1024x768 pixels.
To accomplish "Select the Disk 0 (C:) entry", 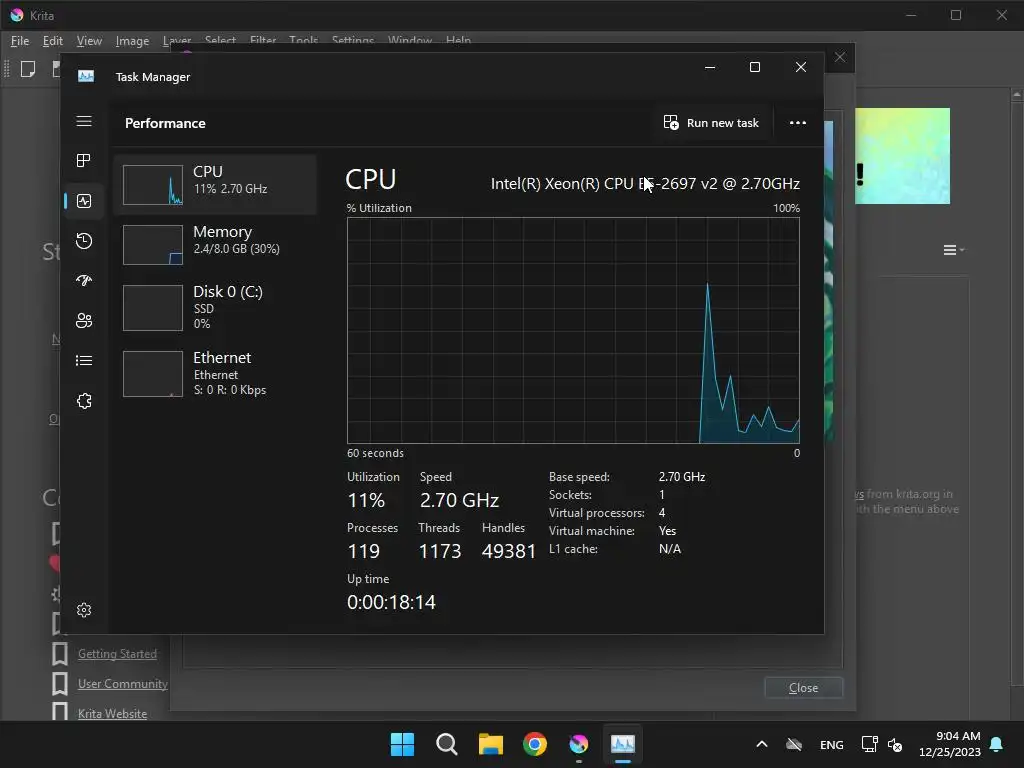I will pyautogui.click(x=216, y=307).
